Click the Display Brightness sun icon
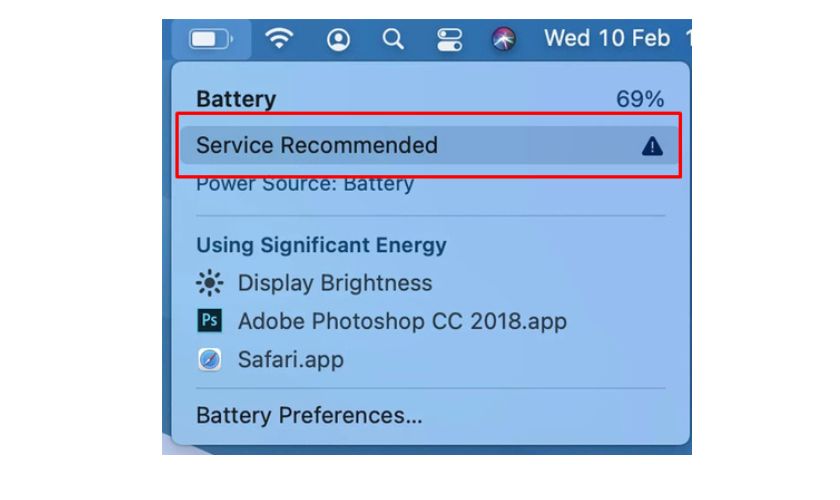 [209, 284]
